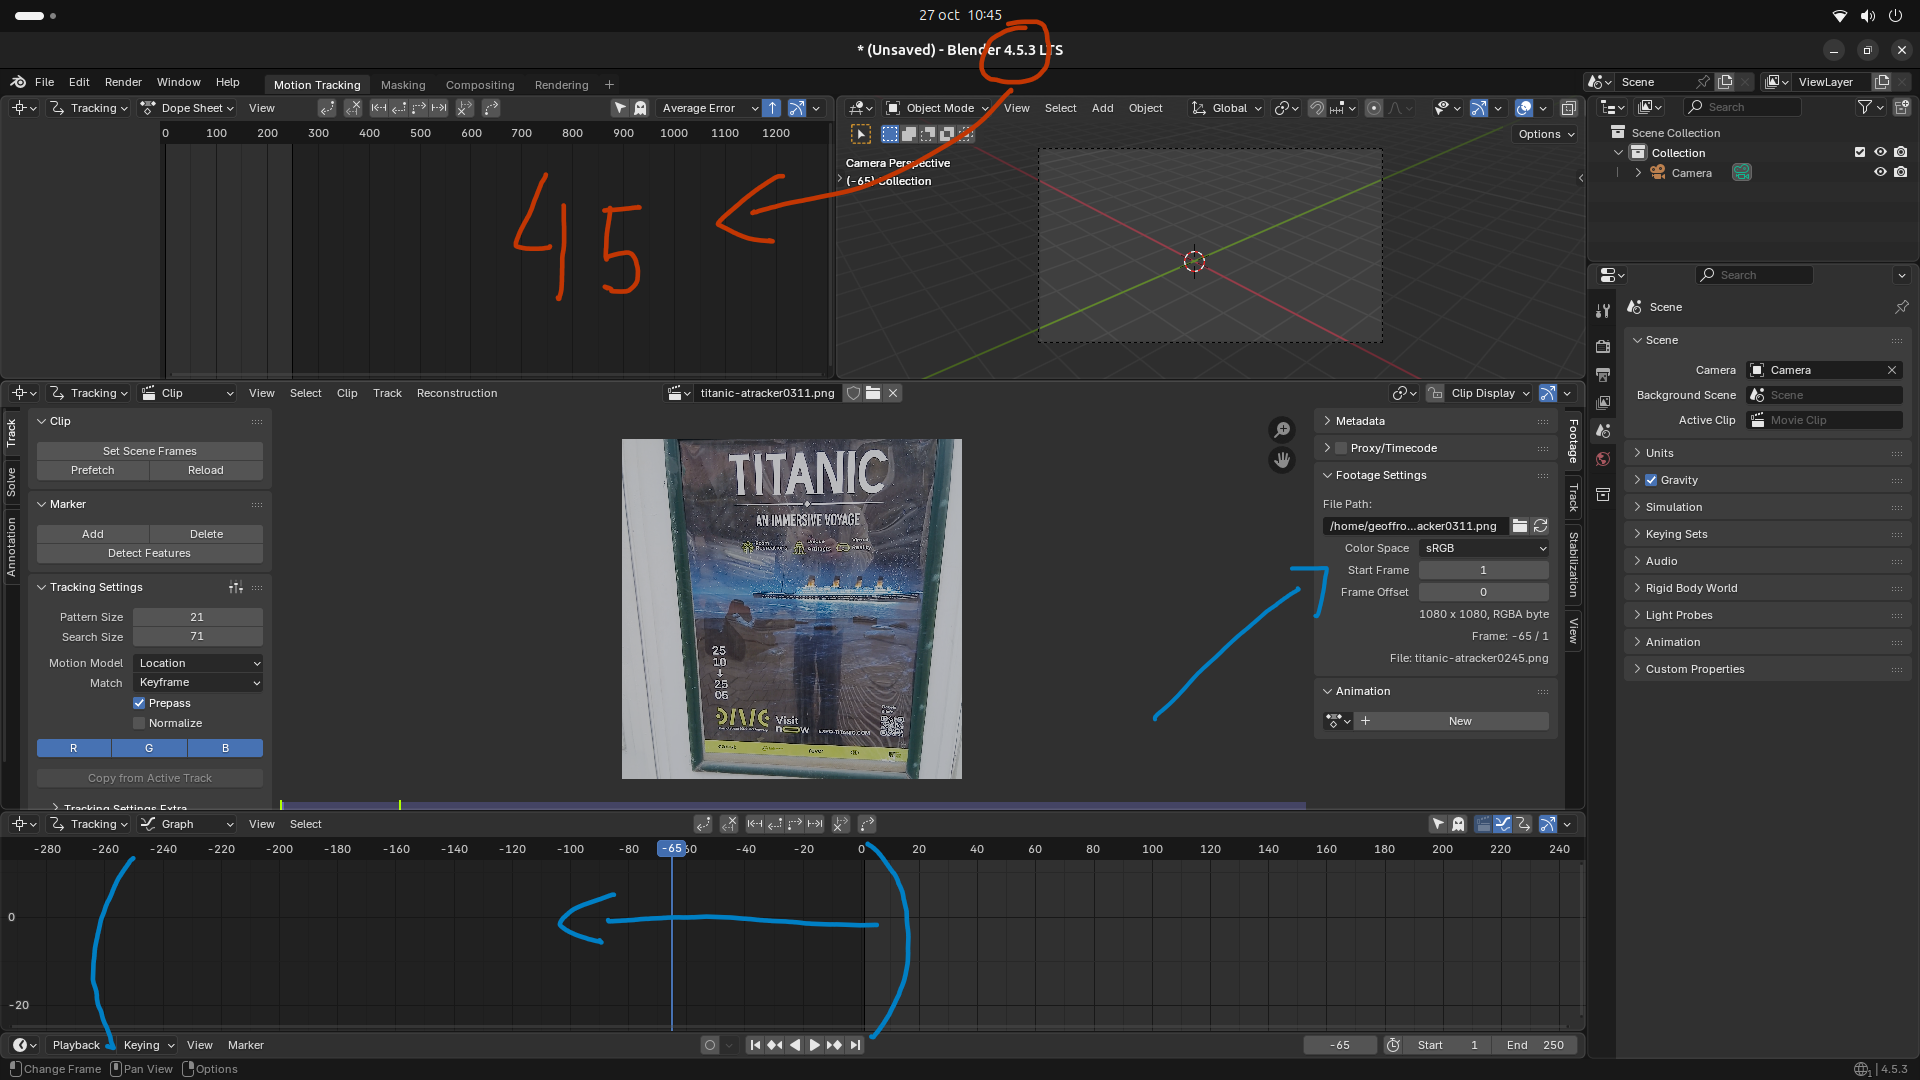1920x1080 pixels.
Task: Clear the Scene Camera field with X
Action: point(1892,370)
